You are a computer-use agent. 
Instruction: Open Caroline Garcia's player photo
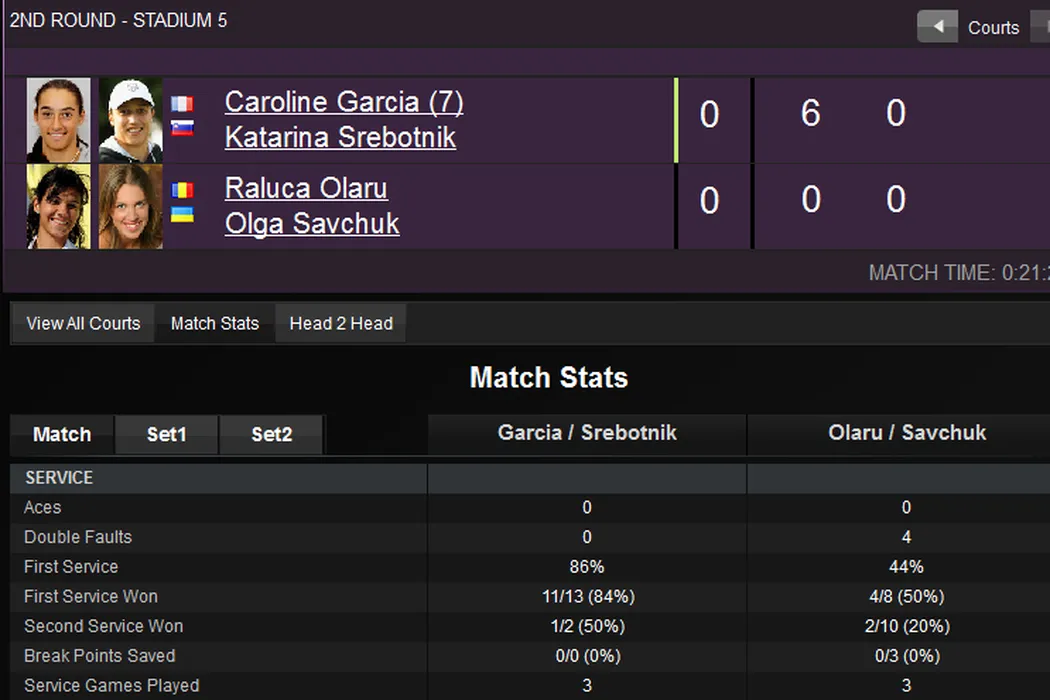[x=58, y=120]
